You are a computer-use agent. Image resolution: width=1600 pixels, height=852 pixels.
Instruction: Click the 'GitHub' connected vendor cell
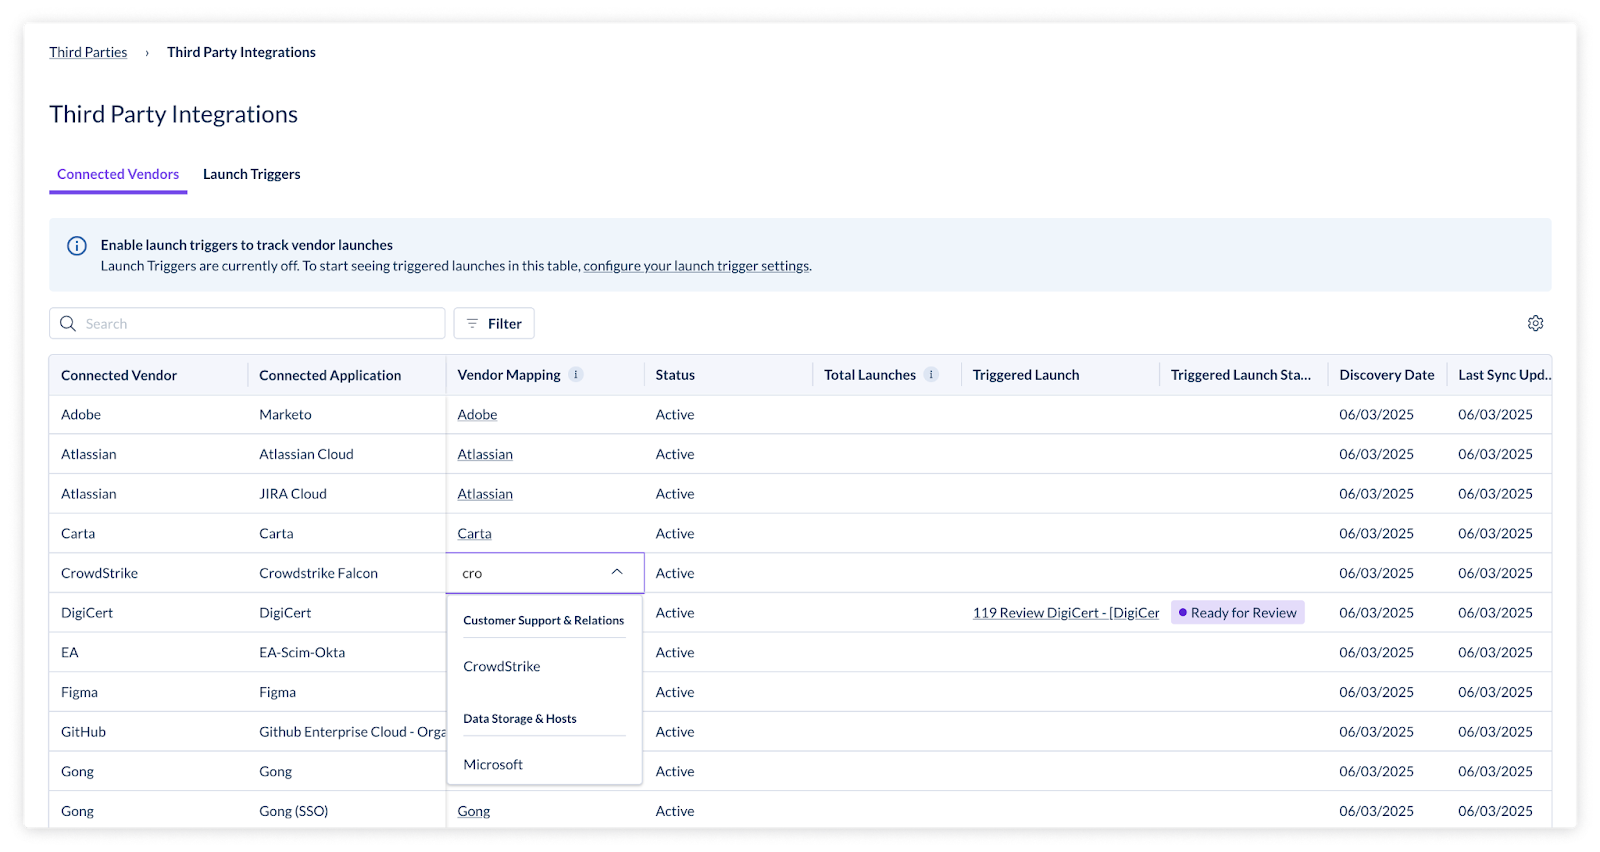pyautogui.click(x=83, y=732)
